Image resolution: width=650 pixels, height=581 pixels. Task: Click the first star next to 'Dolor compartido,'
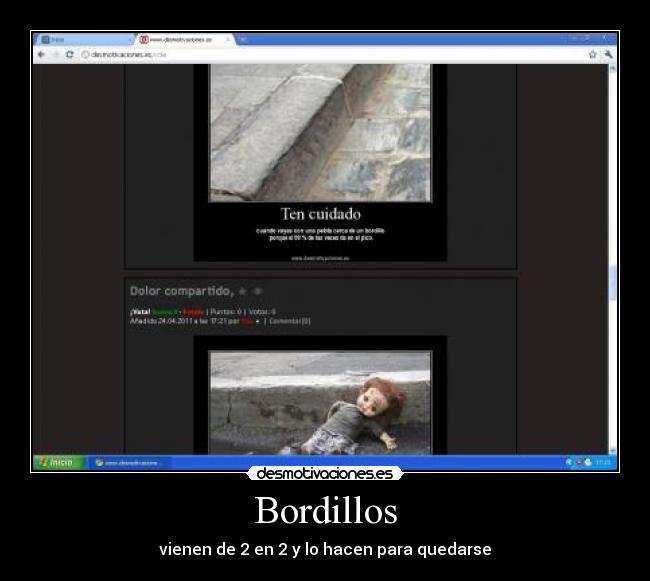(243, 292)
